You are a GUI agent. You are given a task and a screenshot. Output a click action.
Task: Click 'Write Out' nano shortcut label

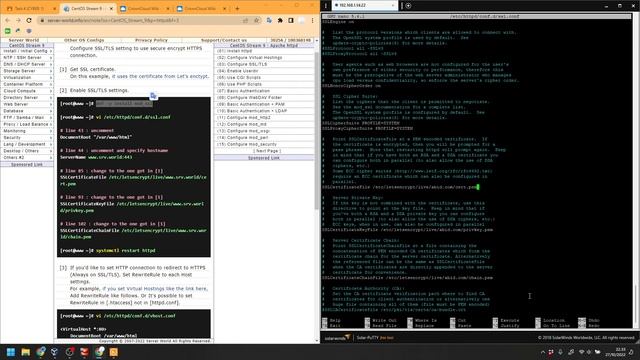384,320
